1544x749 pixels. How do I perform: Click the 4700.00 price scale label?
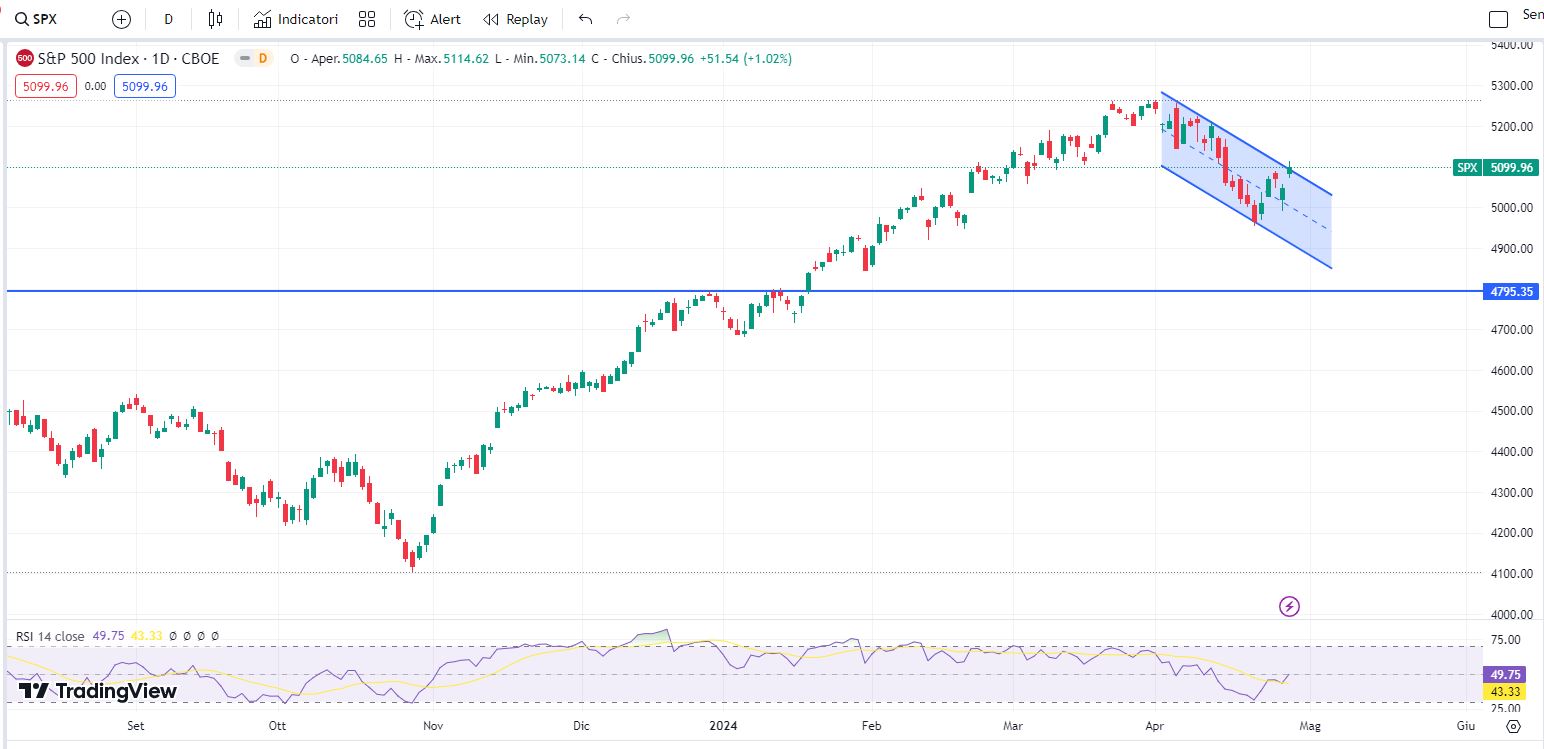[x=1512, y=330]
